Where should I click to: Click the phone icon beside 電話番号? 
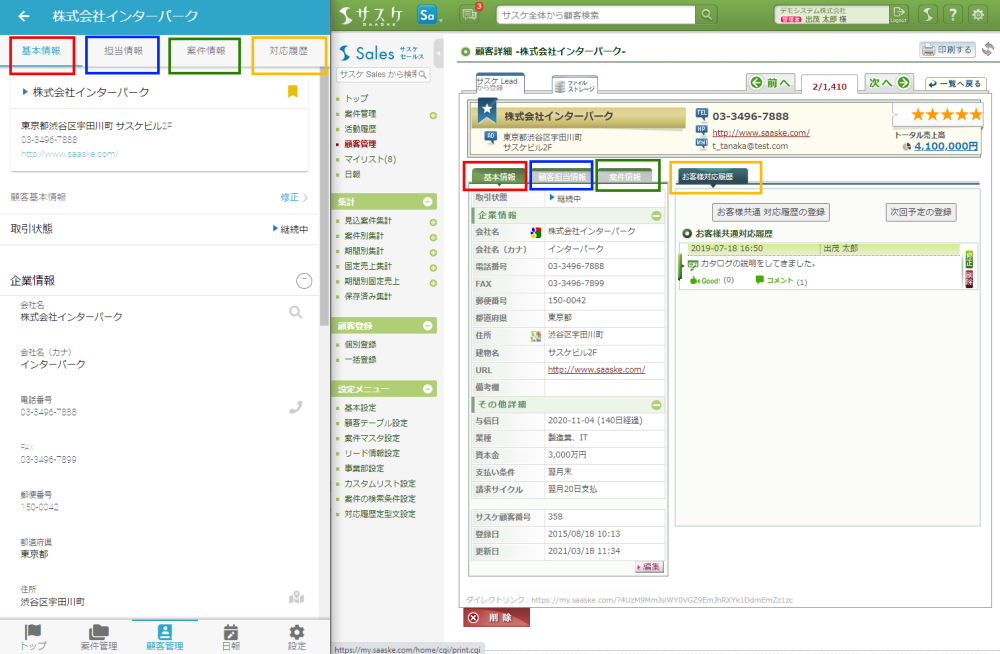(x=295, y=407)
